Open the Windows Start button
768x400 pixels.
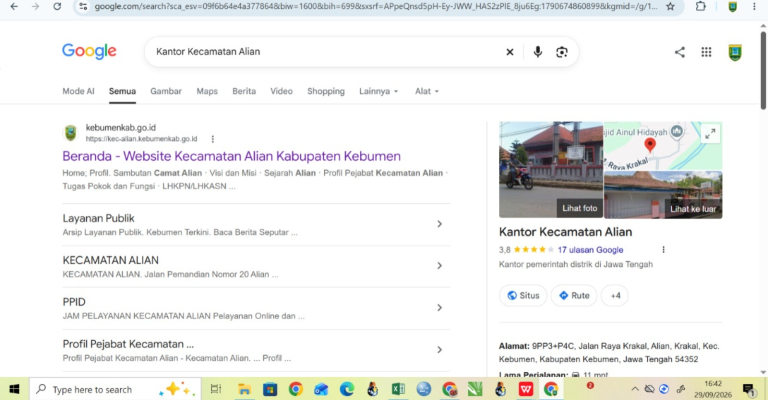click(x=14, y=389)
